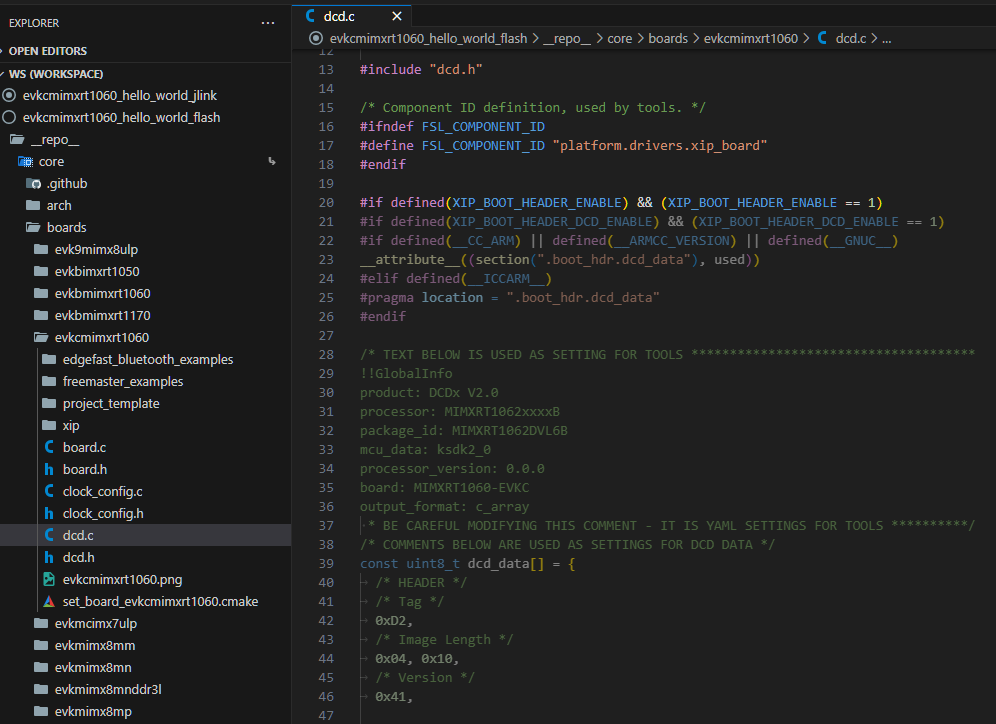Select the evkcmimxrt1060_hello_world_flash project radio

[x=10, y=117]
